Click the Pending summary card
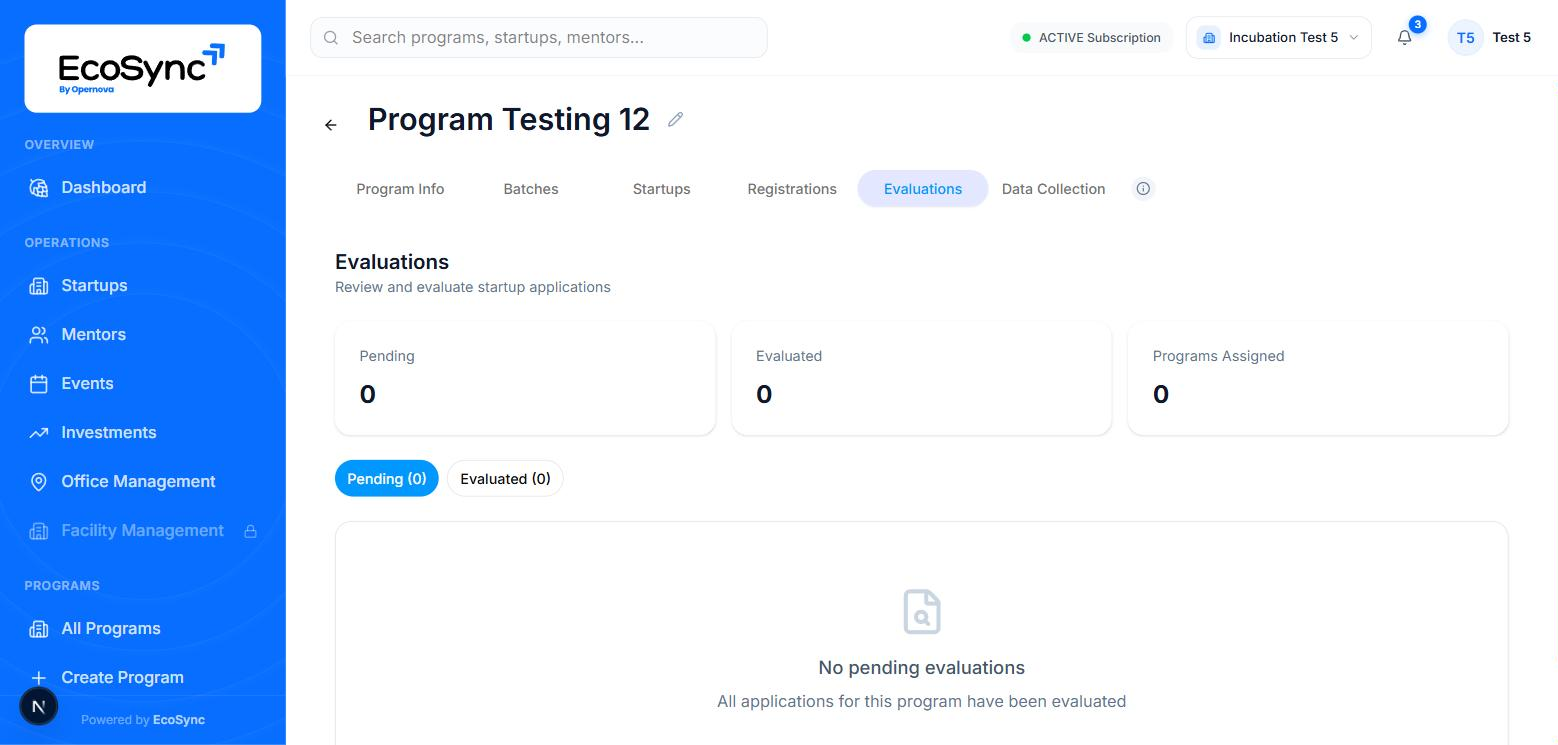The image size is (1558, 745). click(525, 378)
